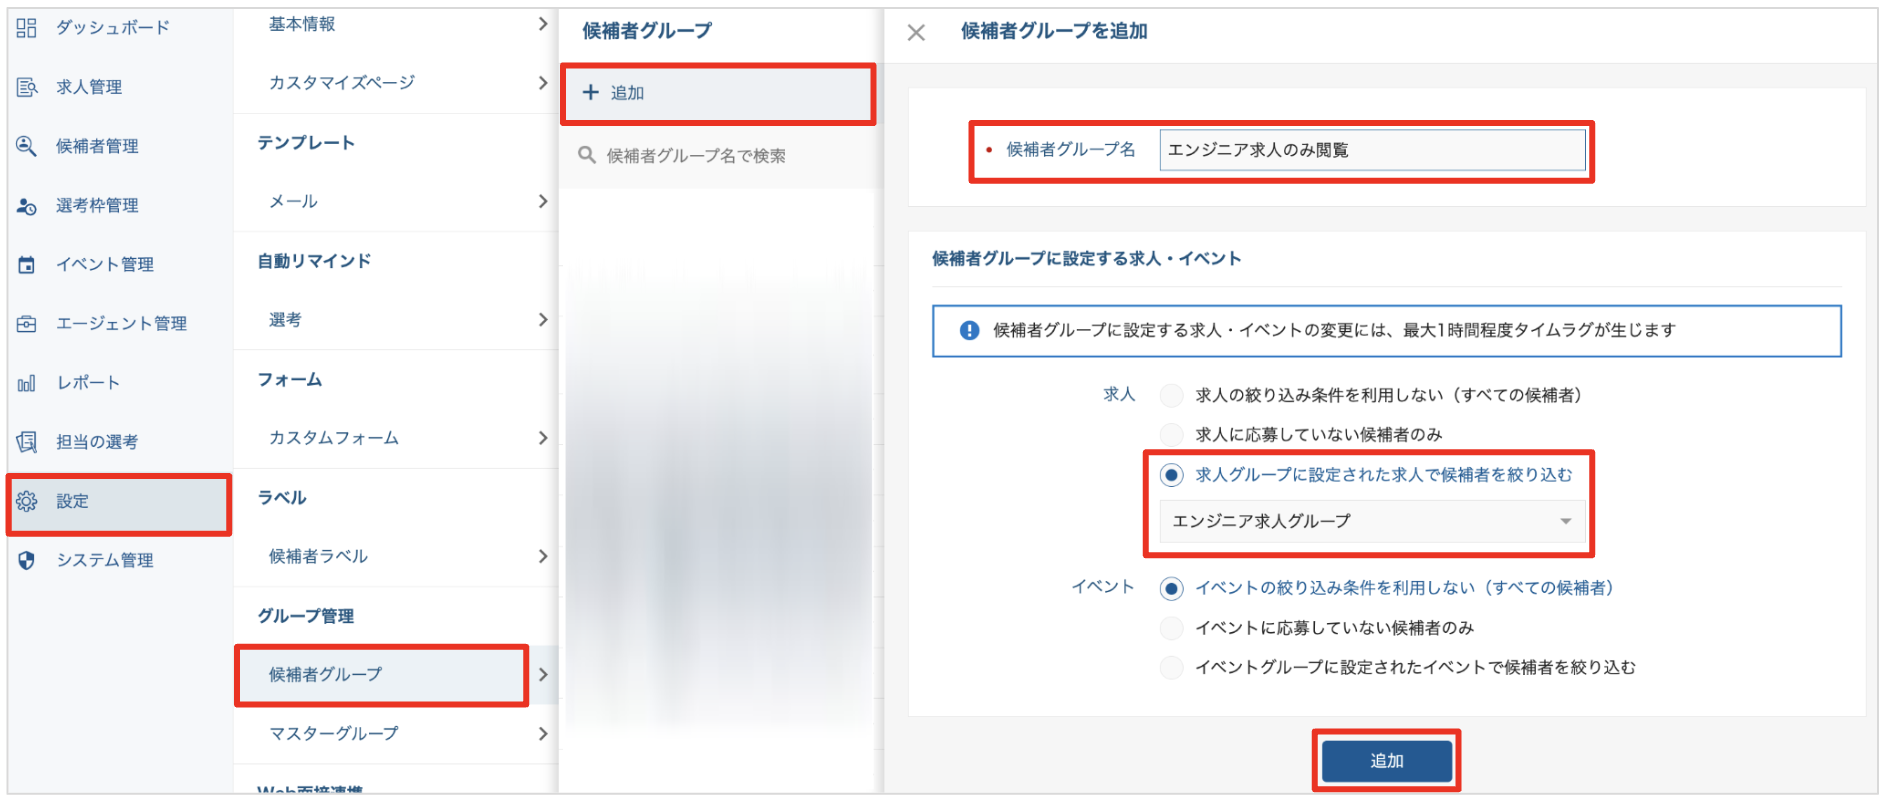Click + 追加 to add a candidate group

point(717,93)
